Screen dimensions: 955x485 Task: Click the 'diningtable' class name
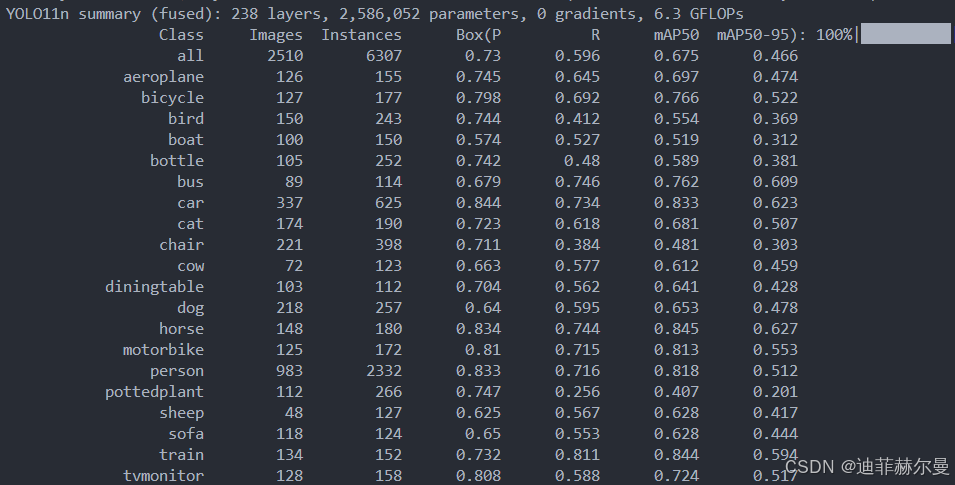(154, 286)
